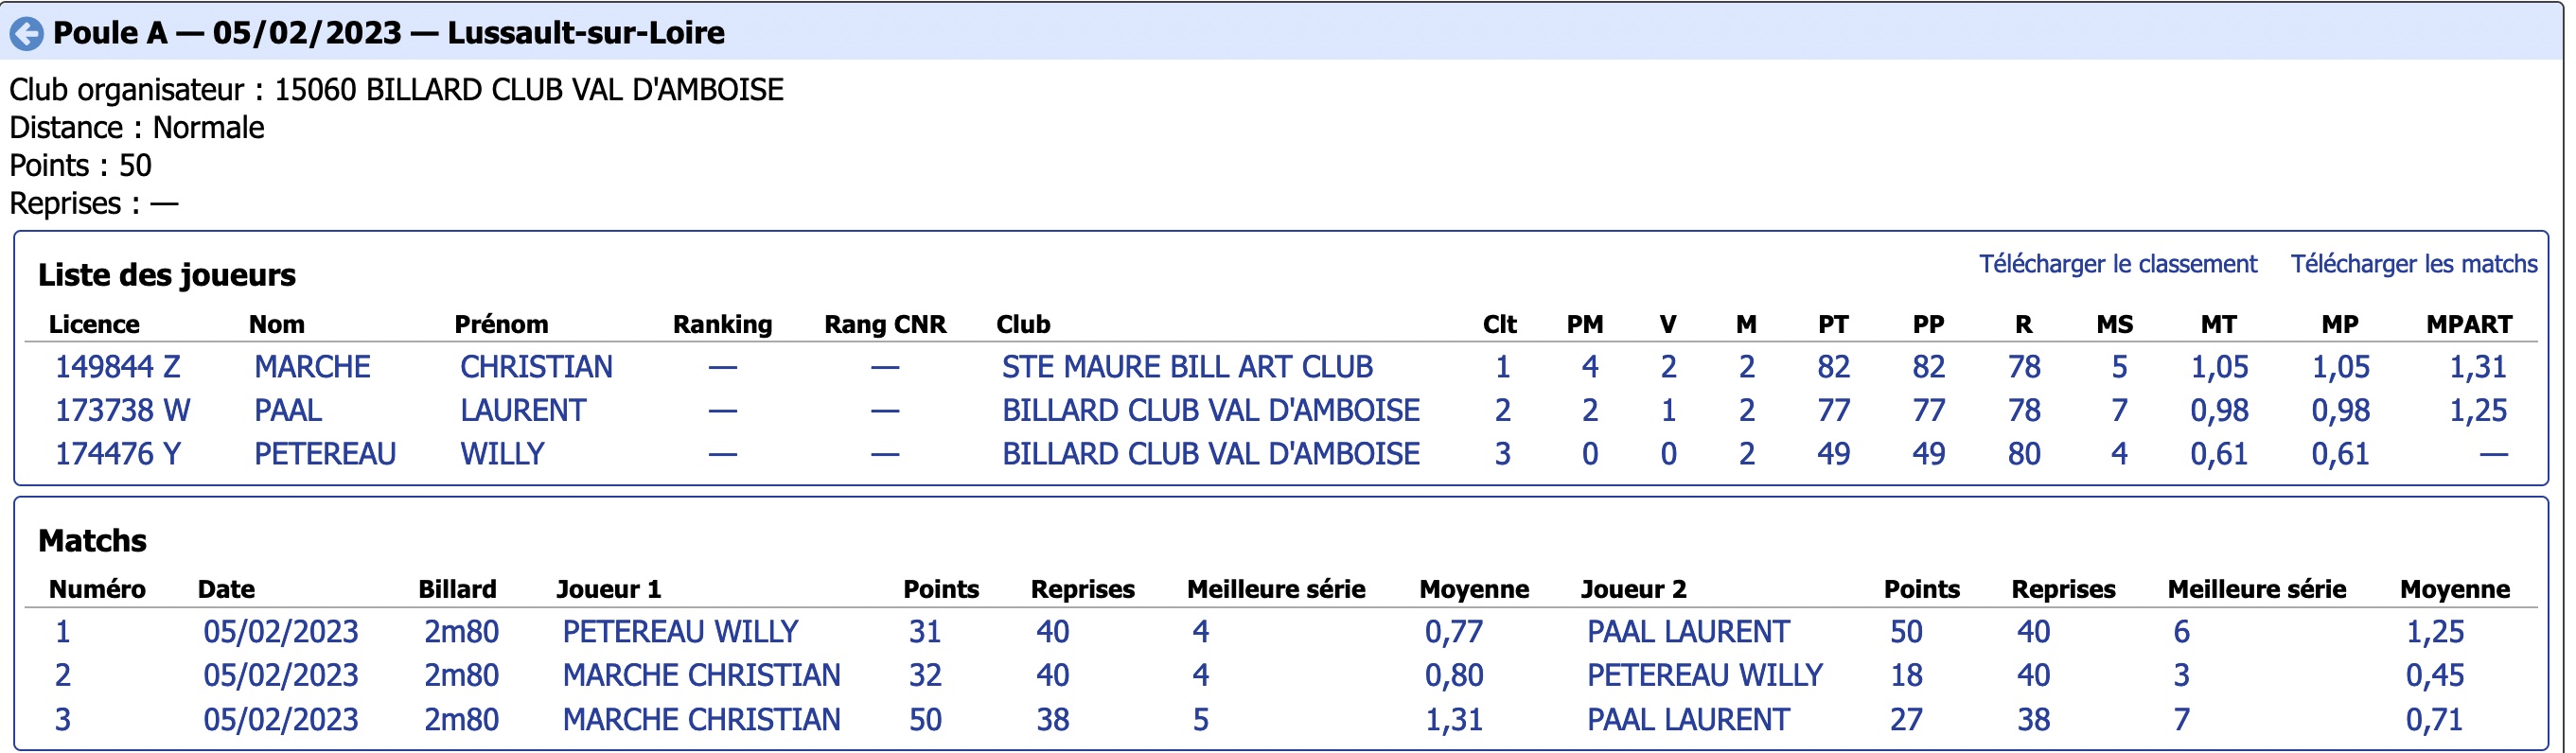This screenshot has height=753, width=2576.
Task: Click the MPART column header
Action: (x=2468, y=324)
